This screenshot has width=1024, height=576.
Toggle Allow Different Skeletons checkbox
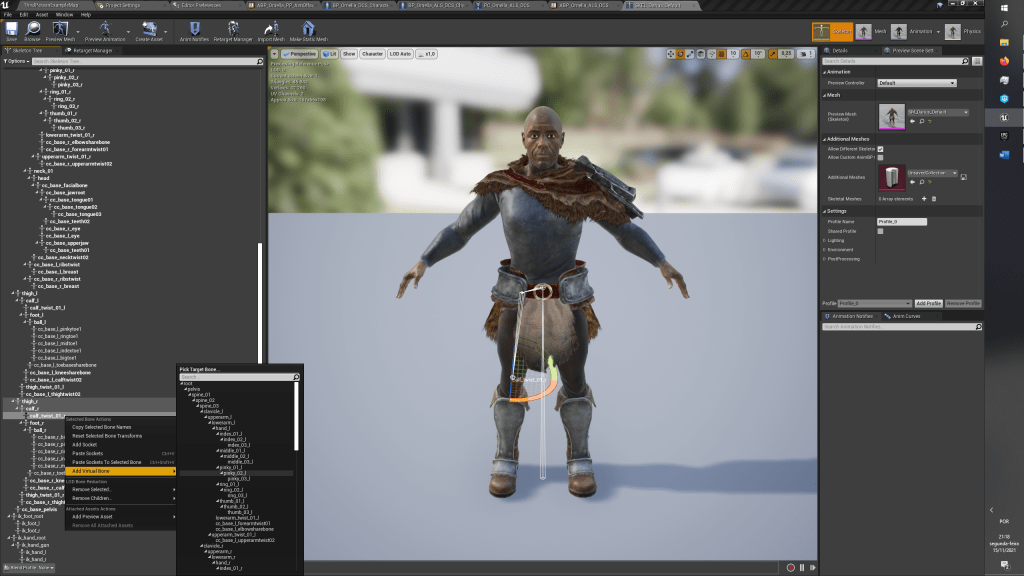tap(880, 149)
